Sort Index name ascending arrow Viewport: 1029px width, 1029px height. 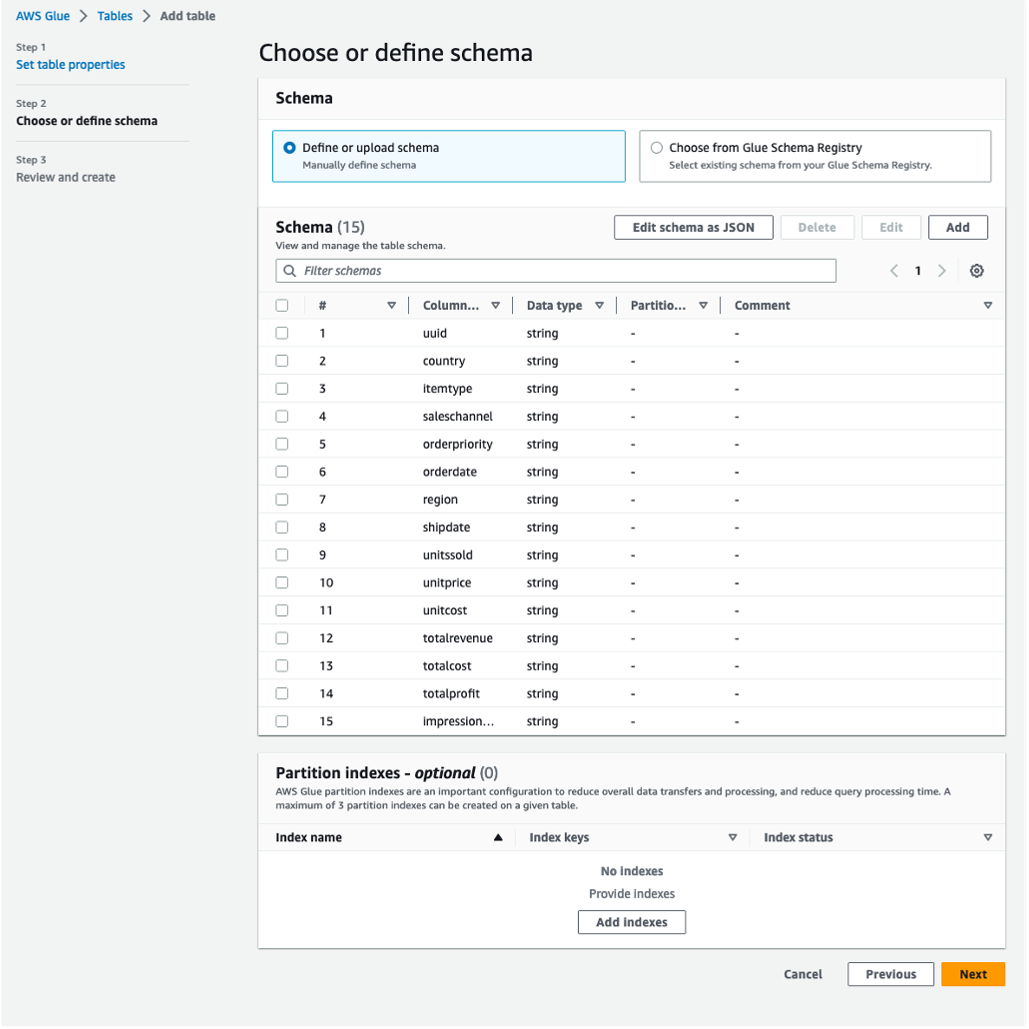pos(498,837)
